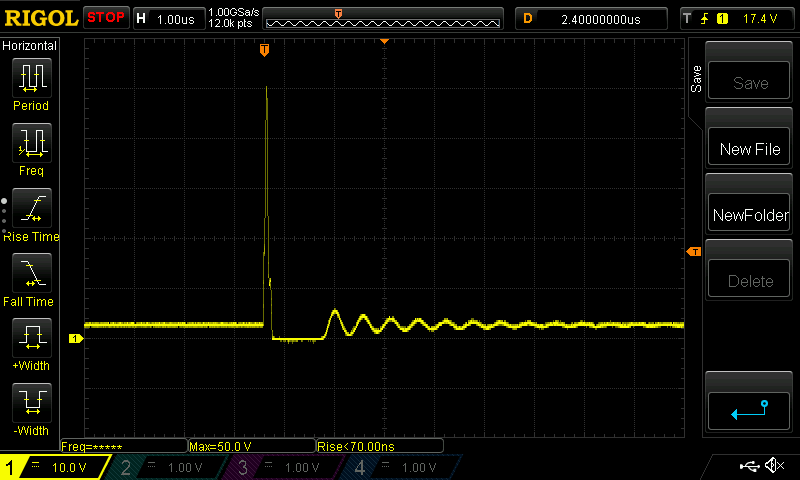
Task: Click the Horizontal menu label
Action: [30, 46]
